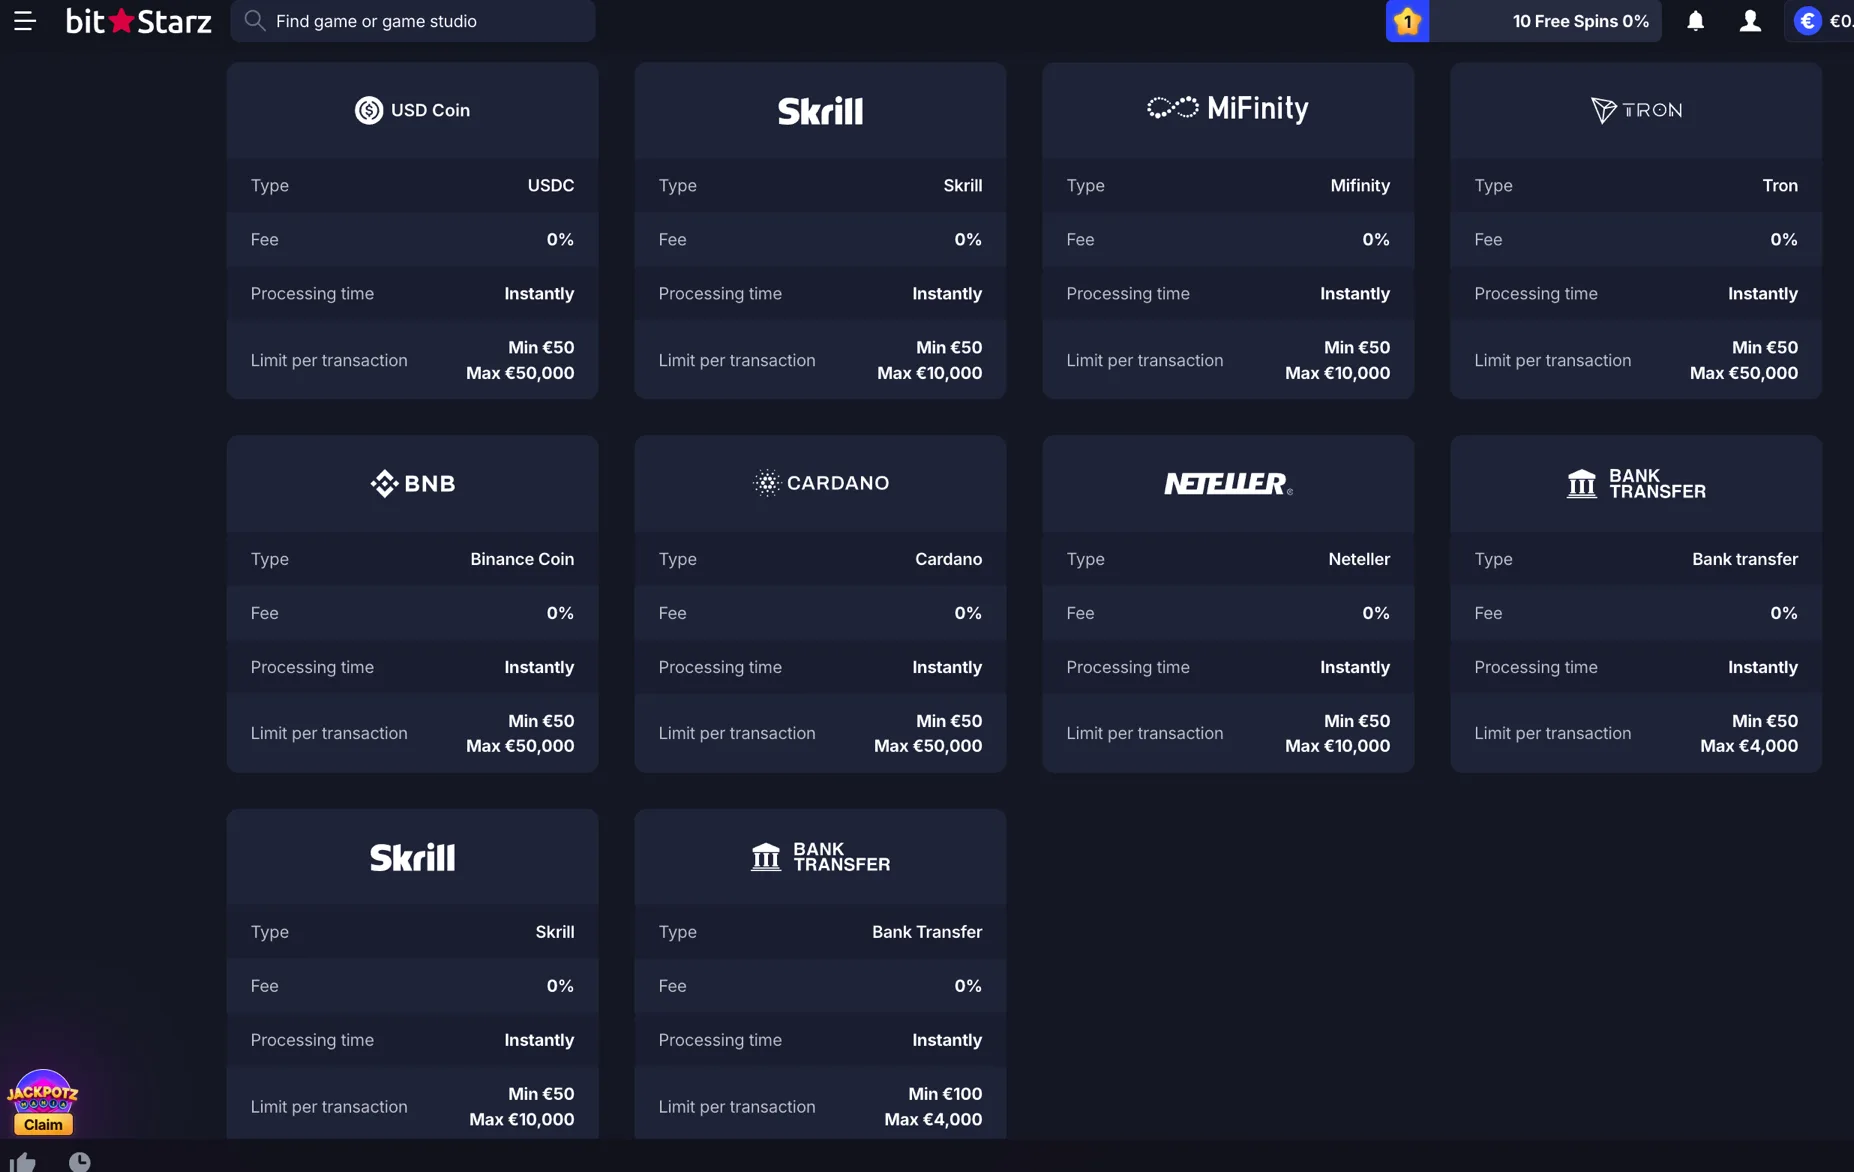Click the Neteller type value
This screenshot has width=1854, height=1172.
pos(1359,559)
